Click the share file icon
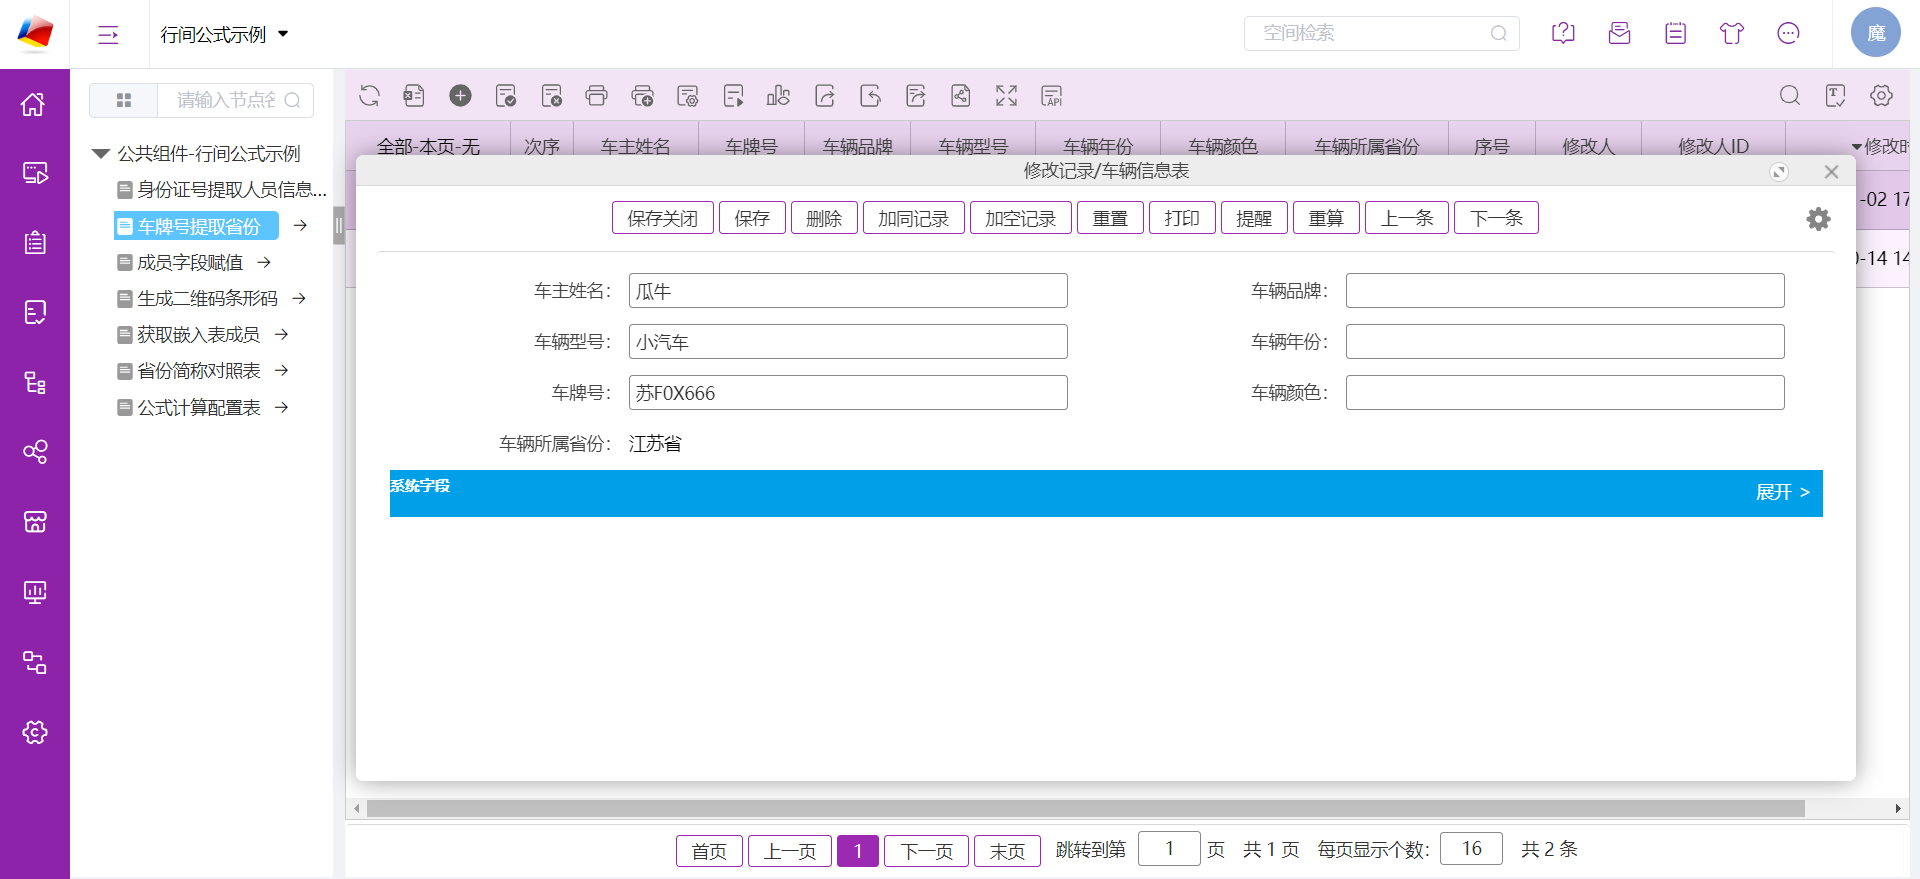Screen dimensions: 1920x879 (961, 96)
